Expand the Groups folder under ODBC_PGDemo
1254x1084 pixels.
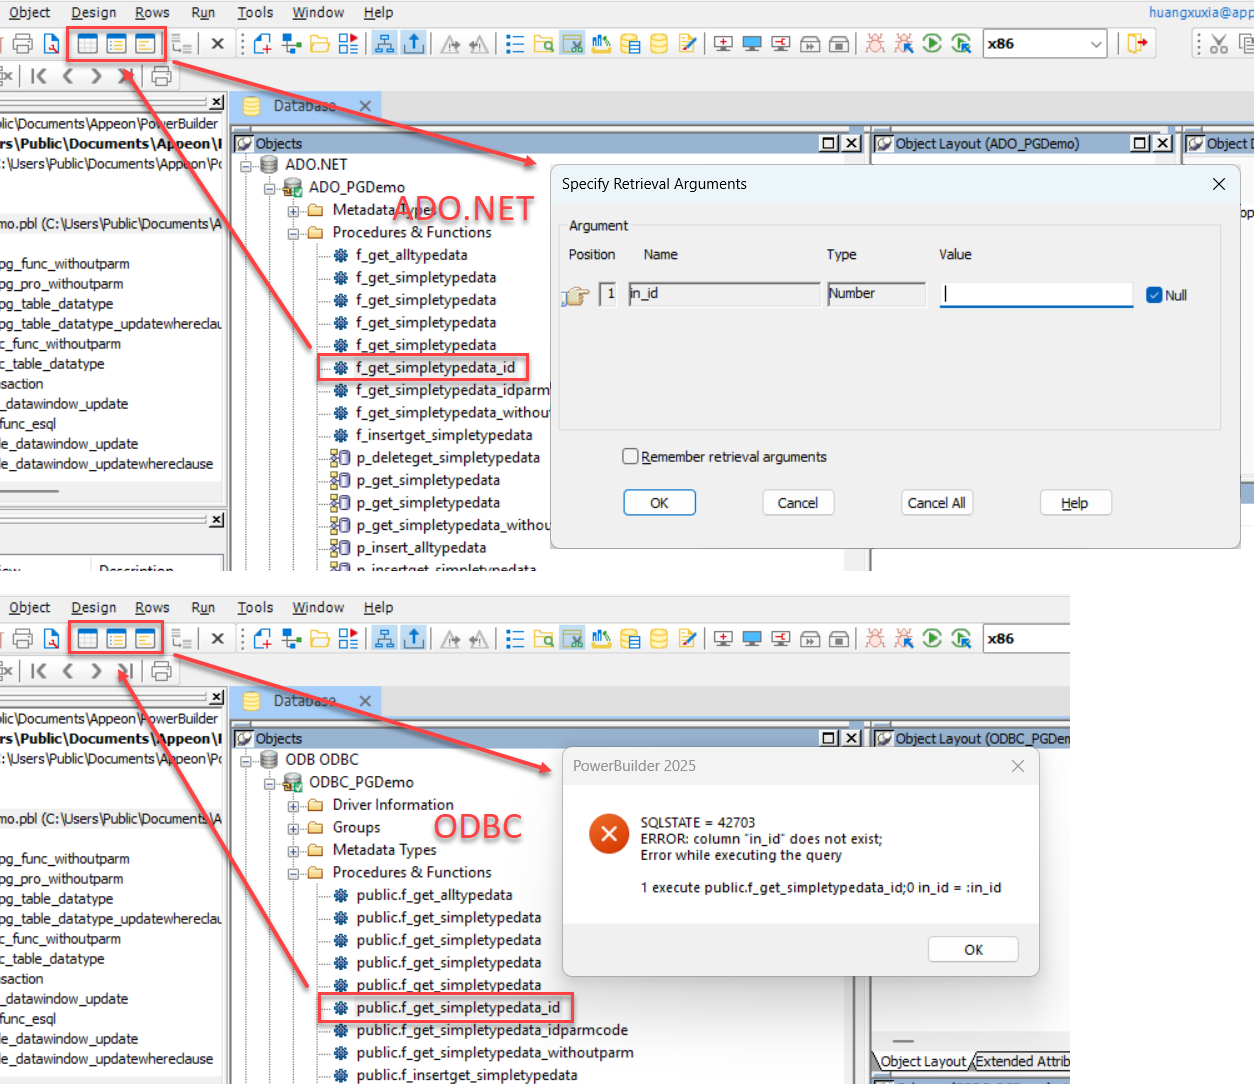(293, 828)
